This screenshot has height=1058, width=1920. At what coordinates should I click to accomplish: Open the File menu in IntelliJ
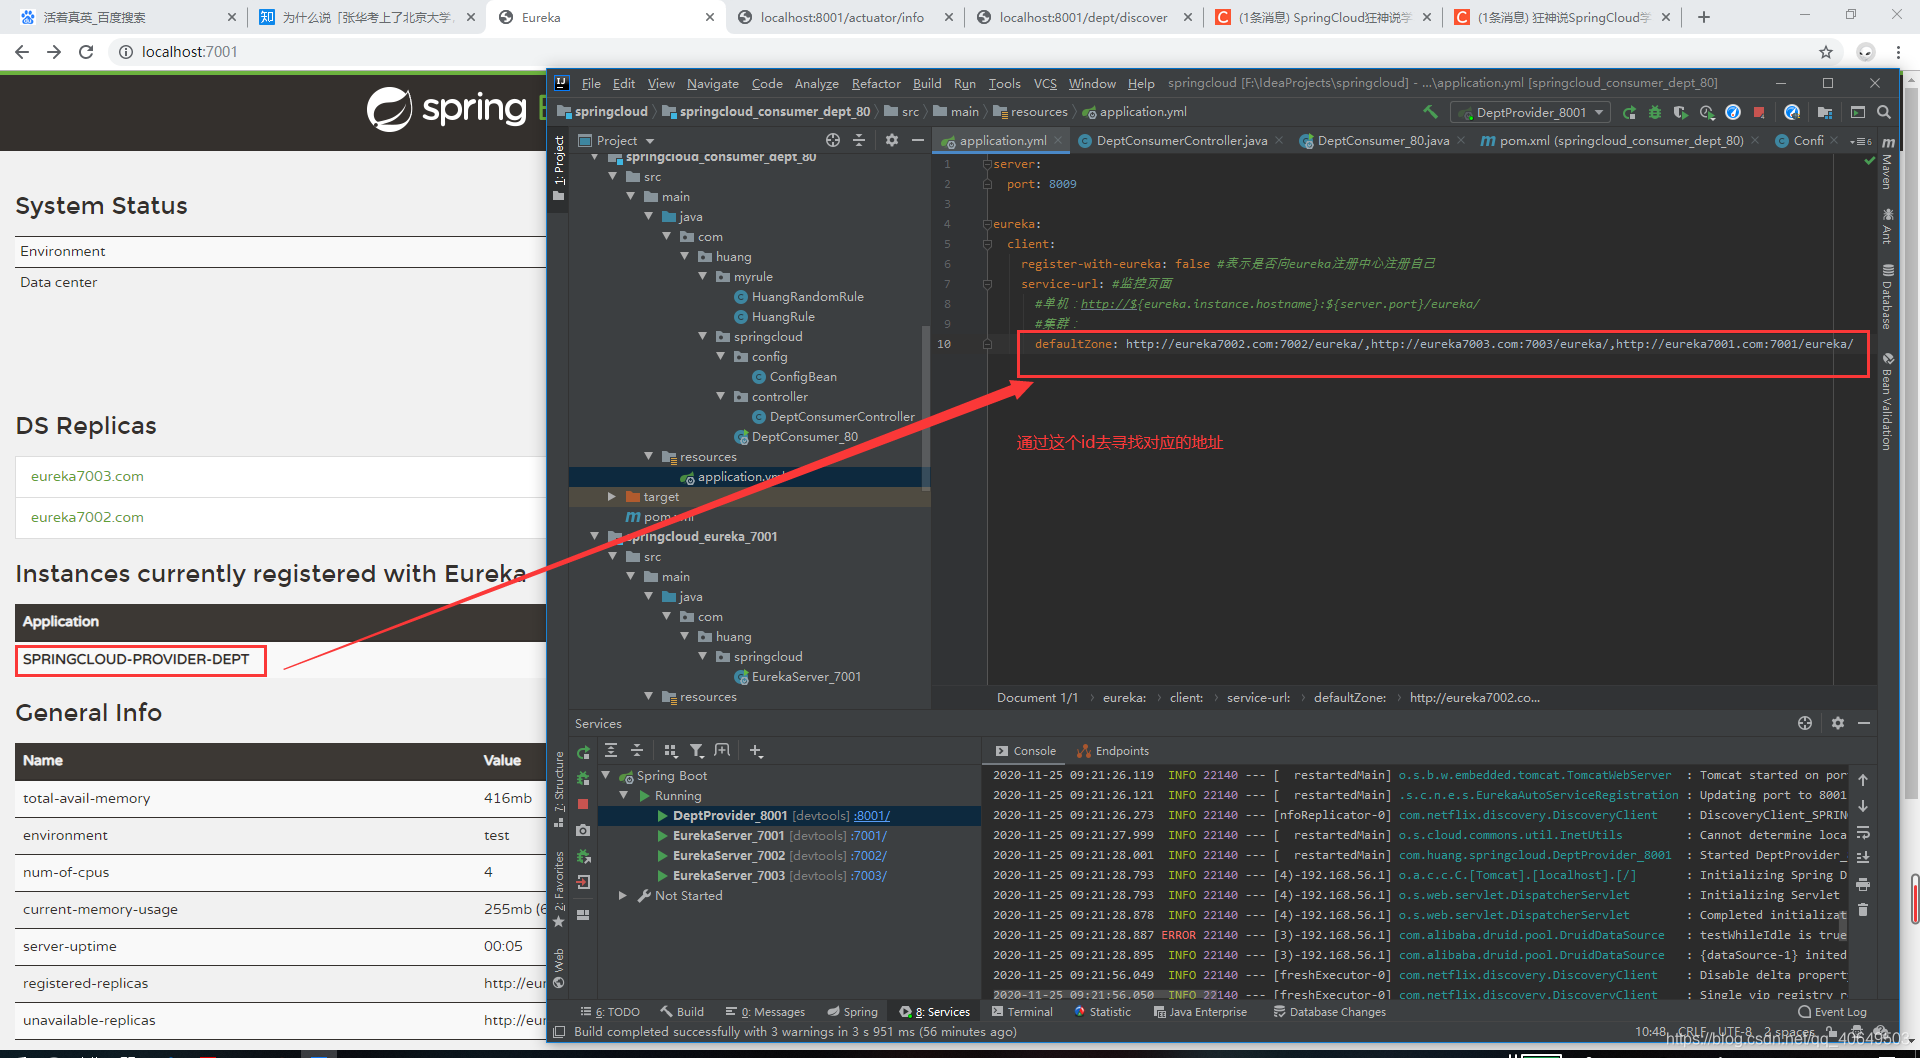(x=591, y=84)
